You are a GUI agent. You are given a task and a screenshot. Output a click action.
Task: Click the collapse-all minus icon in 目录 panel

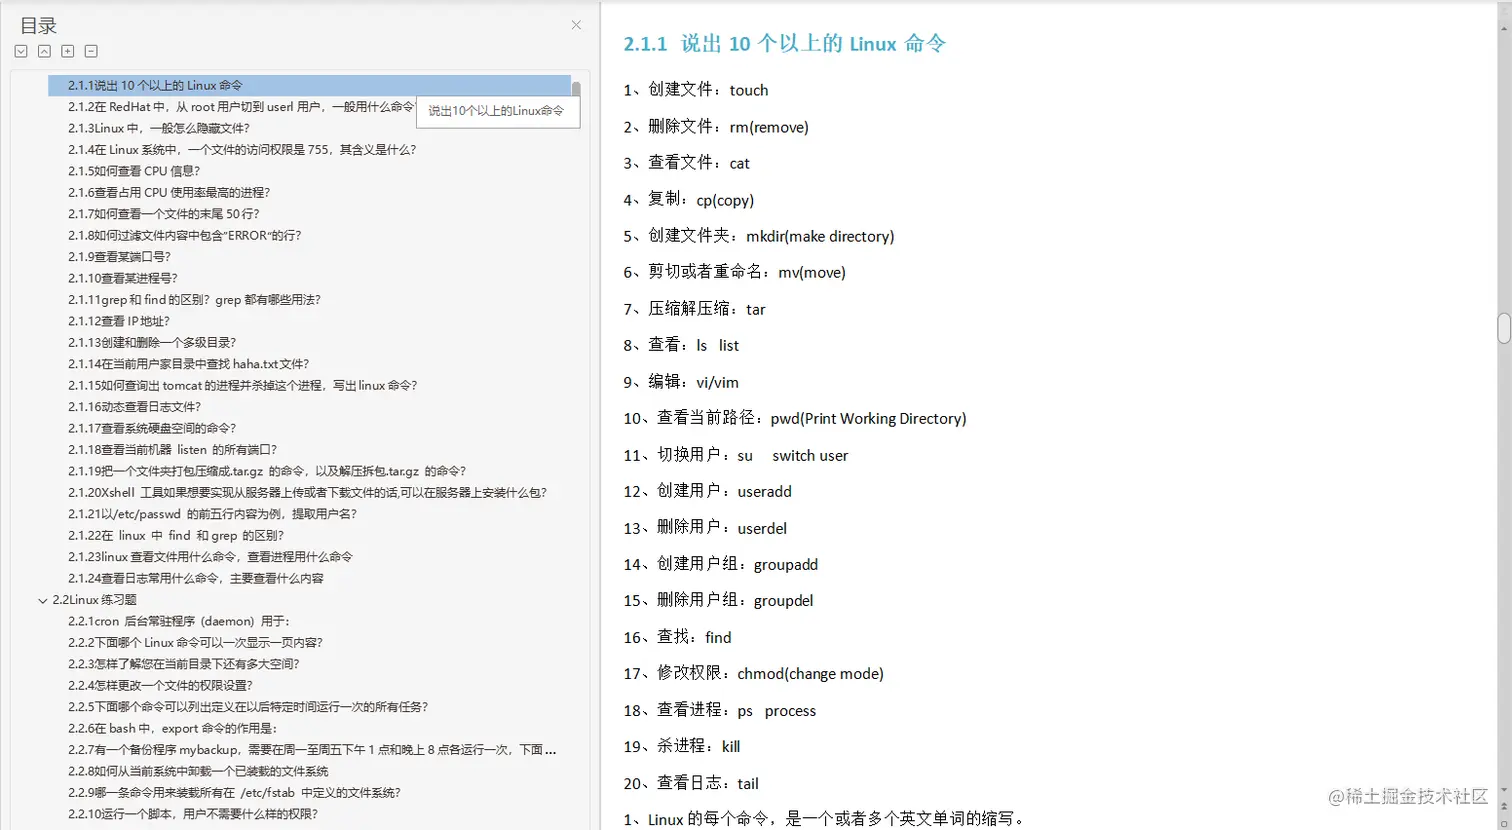coord(90,50)
